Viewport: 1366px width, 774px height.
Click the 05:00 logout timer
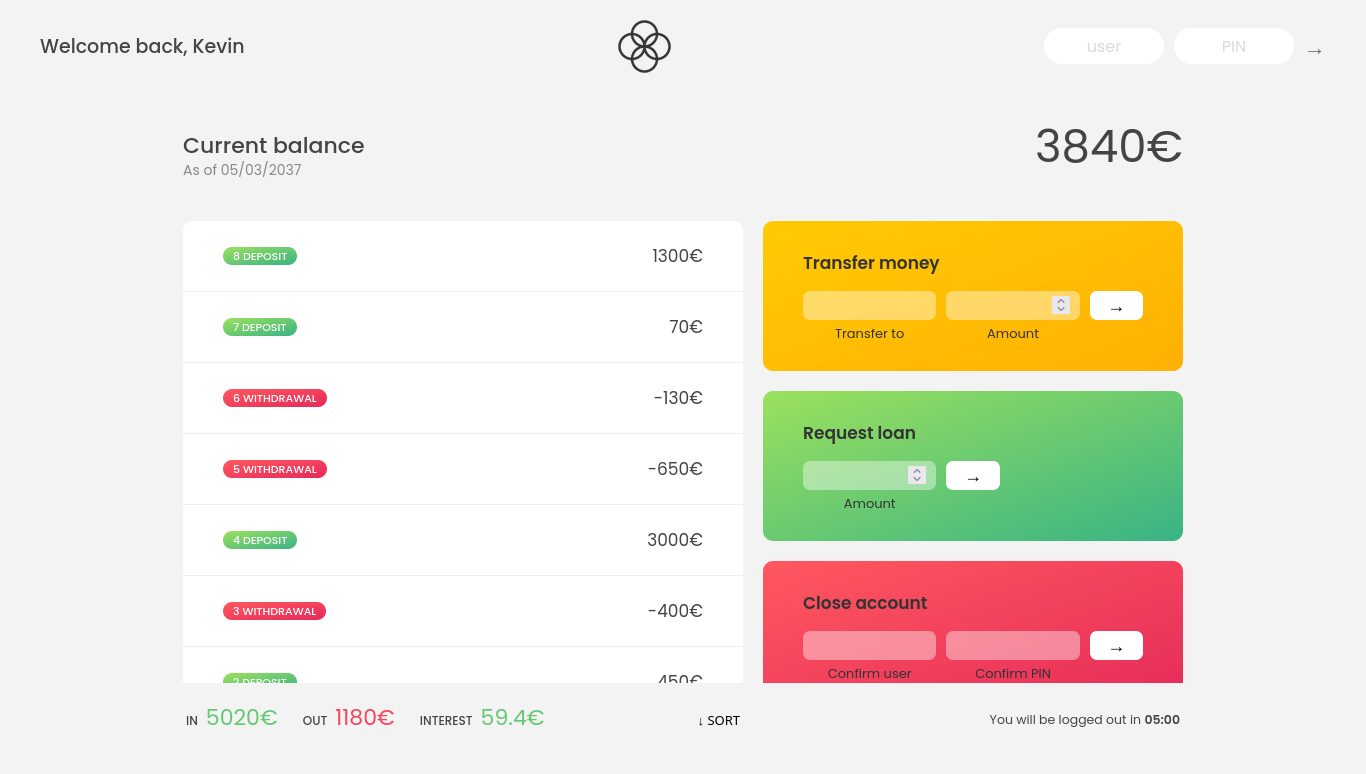coord(1162,720)
